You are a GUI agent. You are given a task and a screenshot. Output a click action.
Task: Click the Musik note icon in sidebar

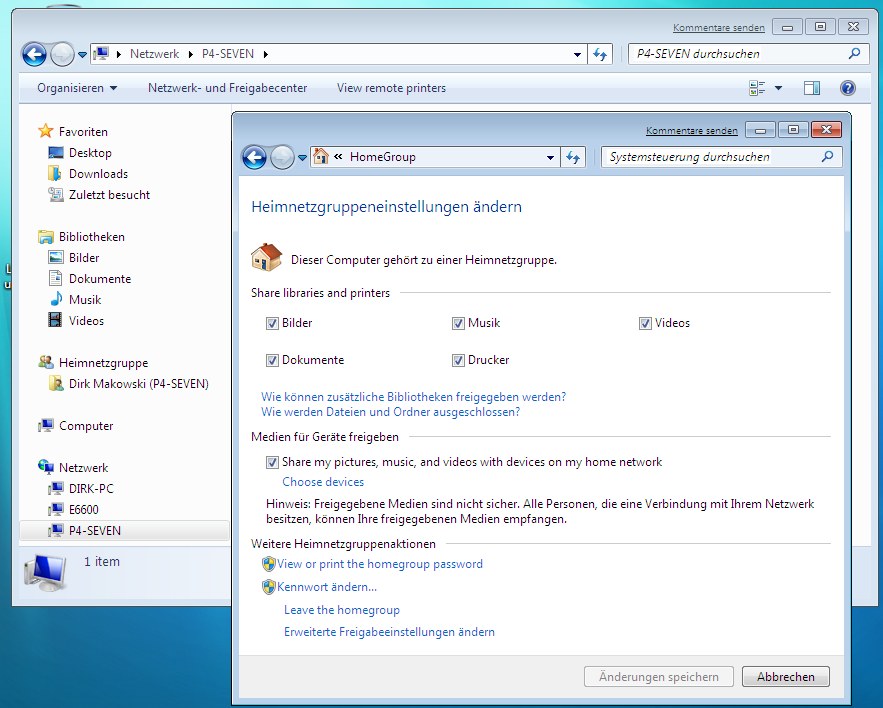(56, 299)
